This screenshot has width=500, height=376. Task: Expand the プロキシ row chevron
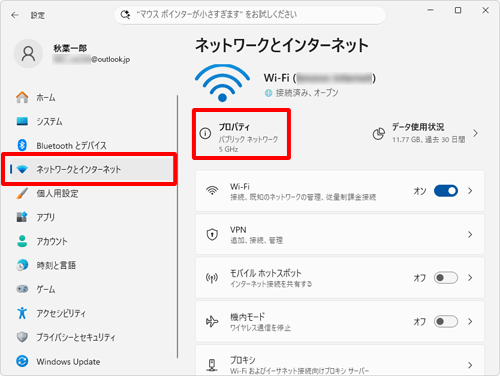click(470, 365)
